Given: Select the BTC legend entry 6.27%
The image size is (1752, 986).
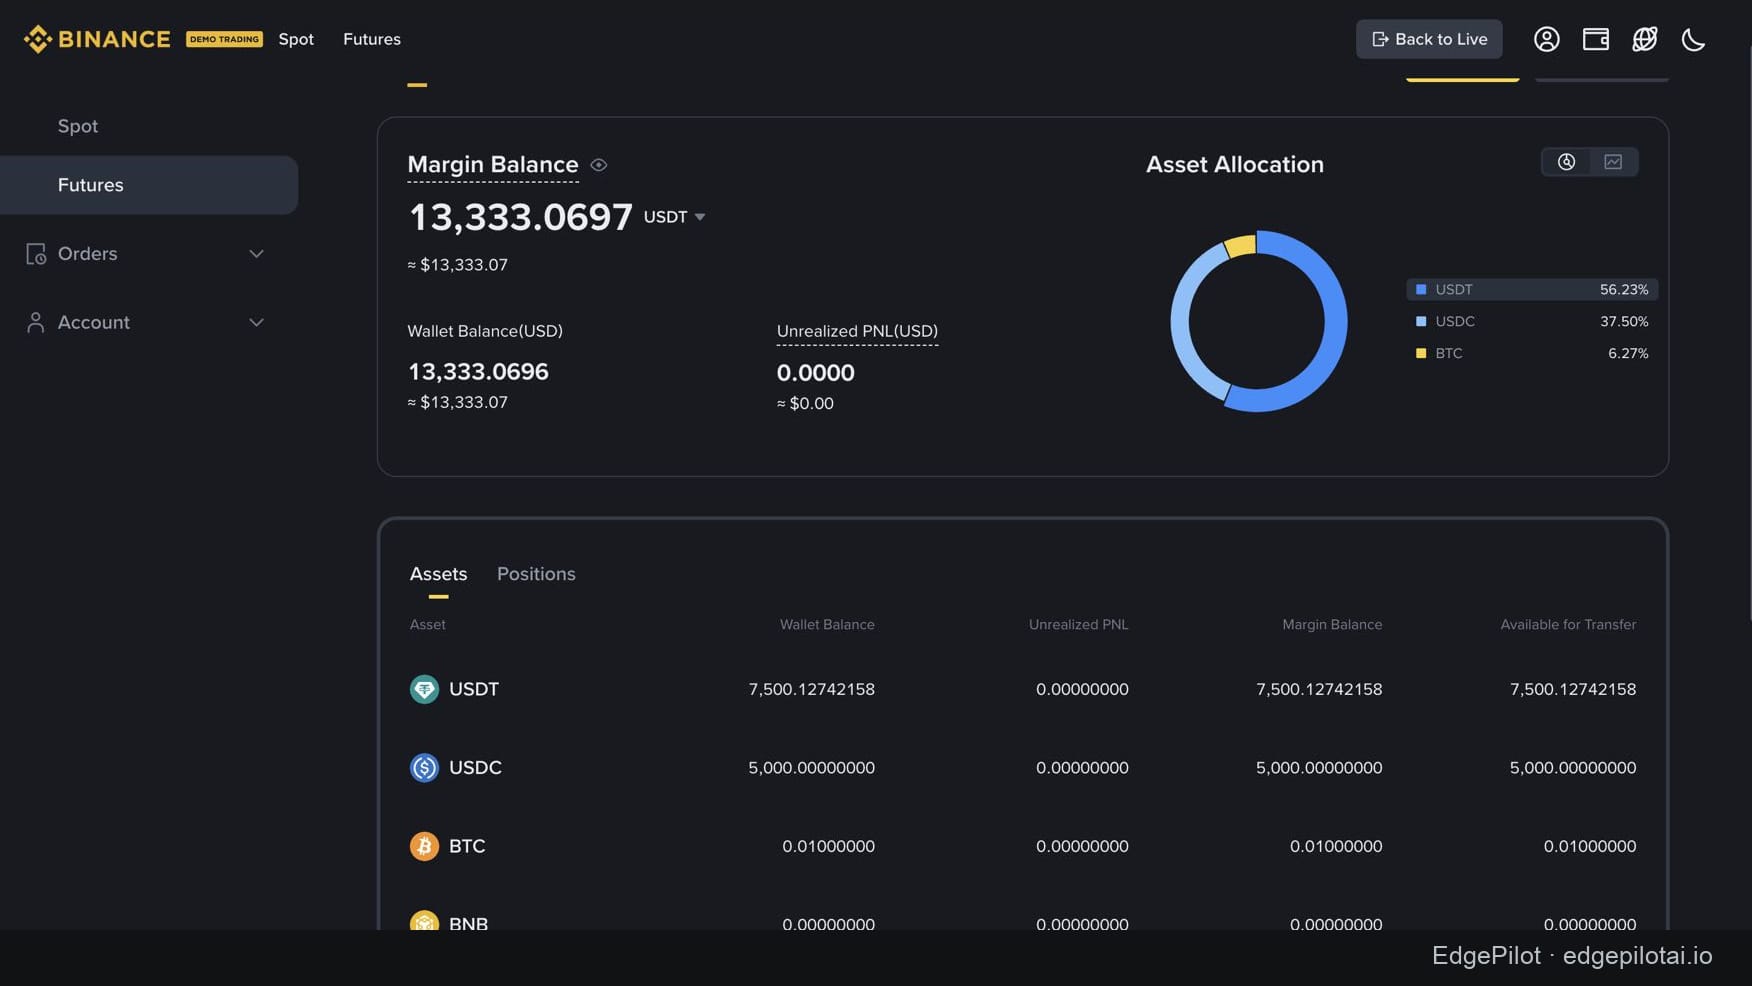Looking at the screenshot, I should [x=1532, y=353].
